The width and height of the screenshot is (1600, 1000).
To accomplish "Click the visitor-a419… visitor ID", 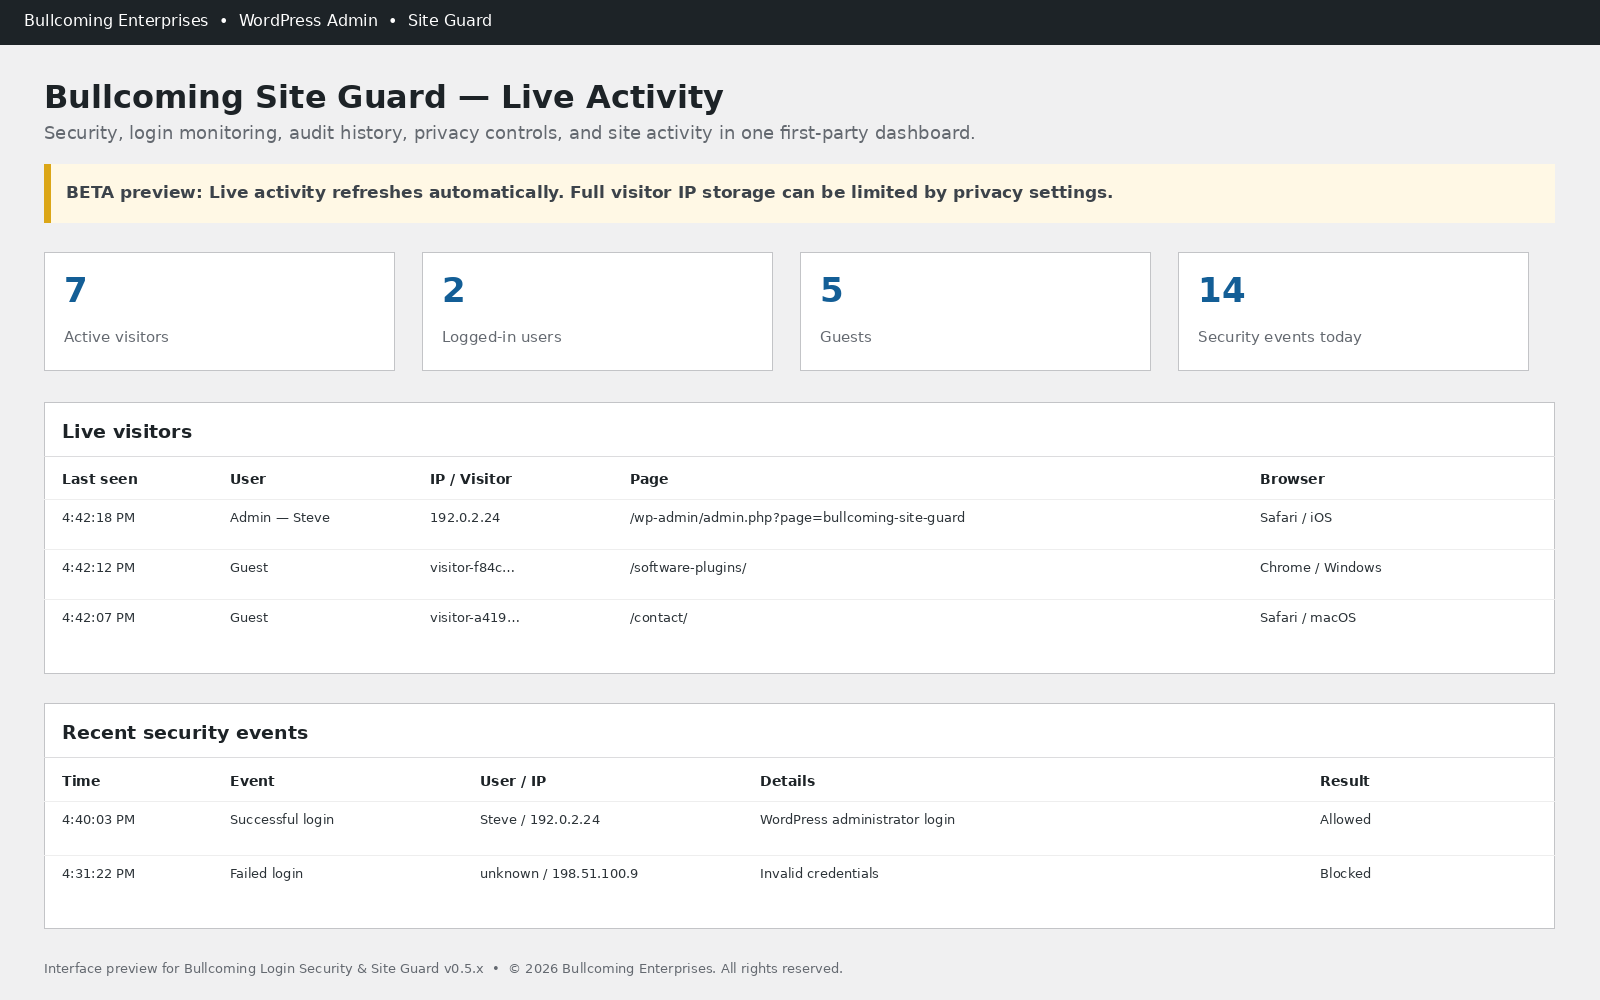I will coord(475,618).
